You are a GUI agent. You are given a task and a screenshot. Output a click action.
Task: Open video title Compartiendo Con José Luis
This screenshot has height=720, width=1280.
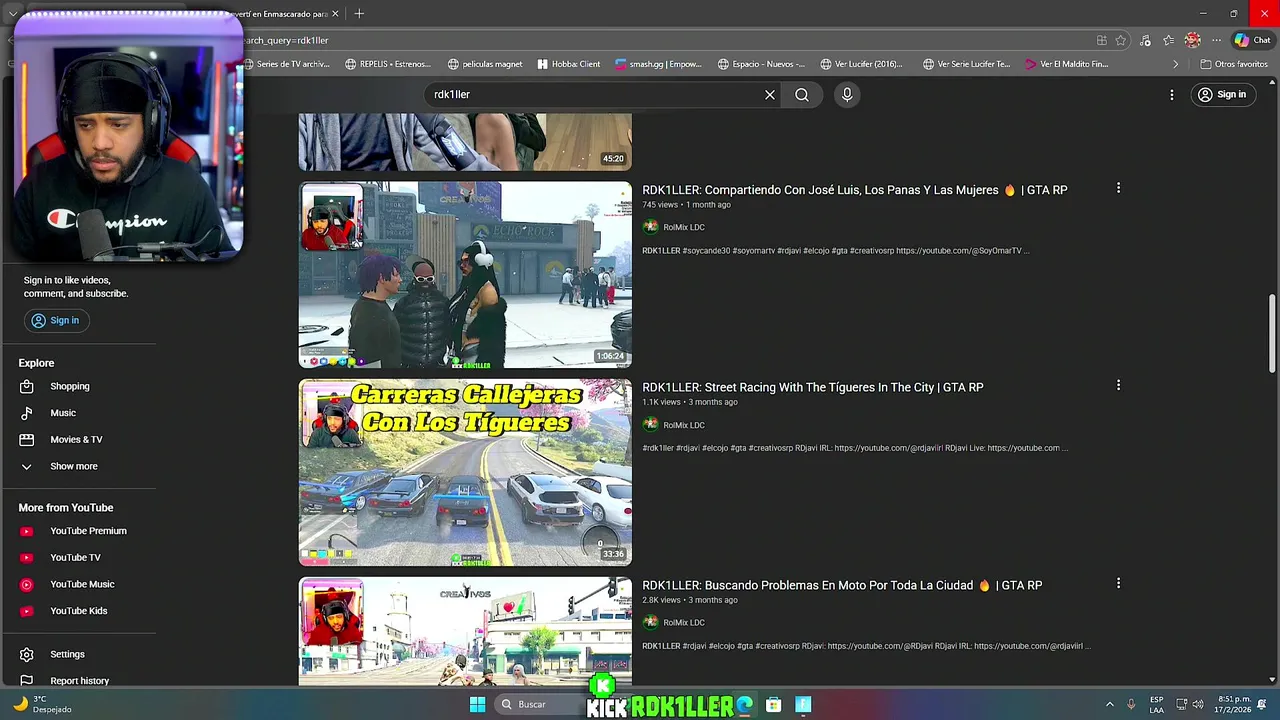point(854,190)
